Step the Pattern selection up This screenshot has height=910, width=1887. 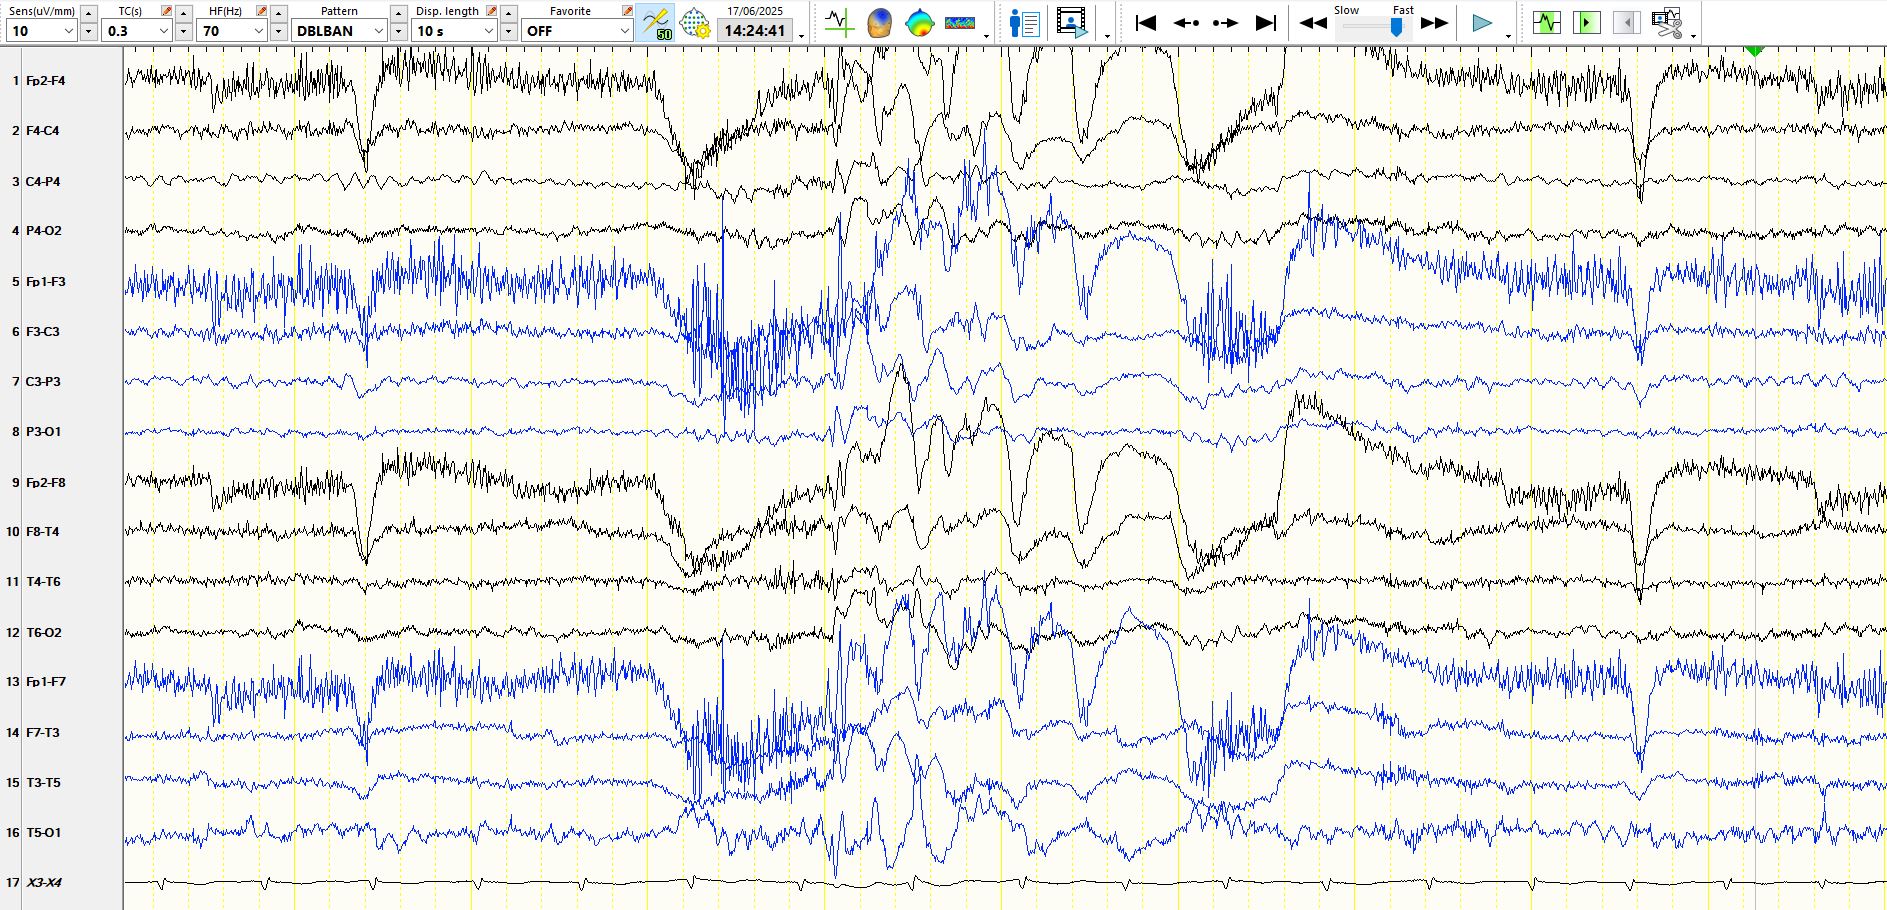[x=398, y=13]
